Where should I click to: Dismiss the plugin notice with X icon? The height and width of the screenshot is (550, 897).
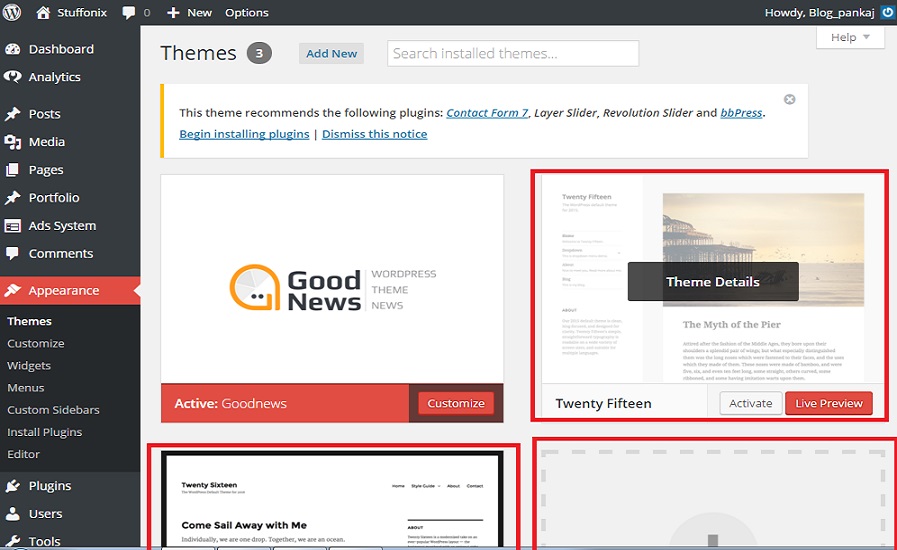[789, 100]
